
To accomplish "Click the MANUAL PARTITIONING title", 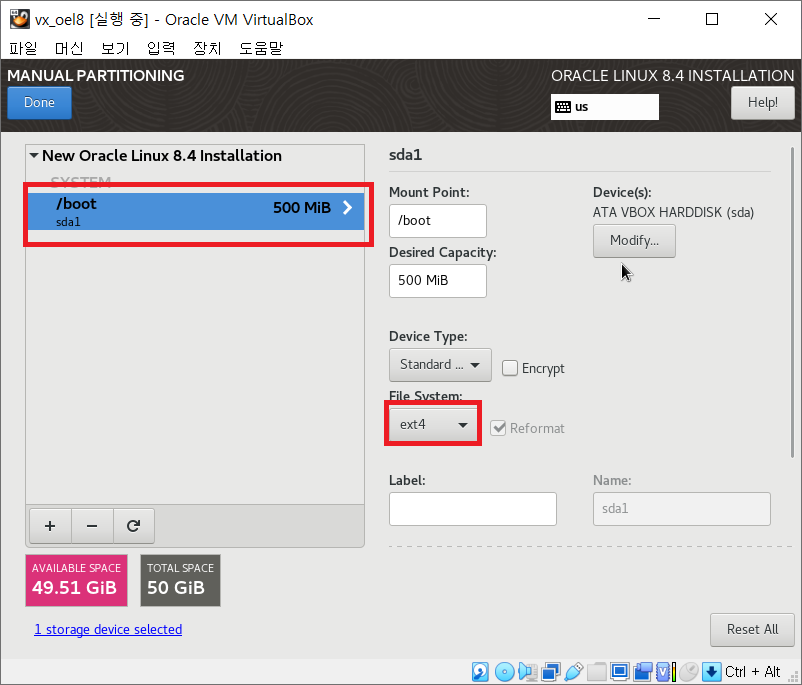I will click(x=96, y=76).
